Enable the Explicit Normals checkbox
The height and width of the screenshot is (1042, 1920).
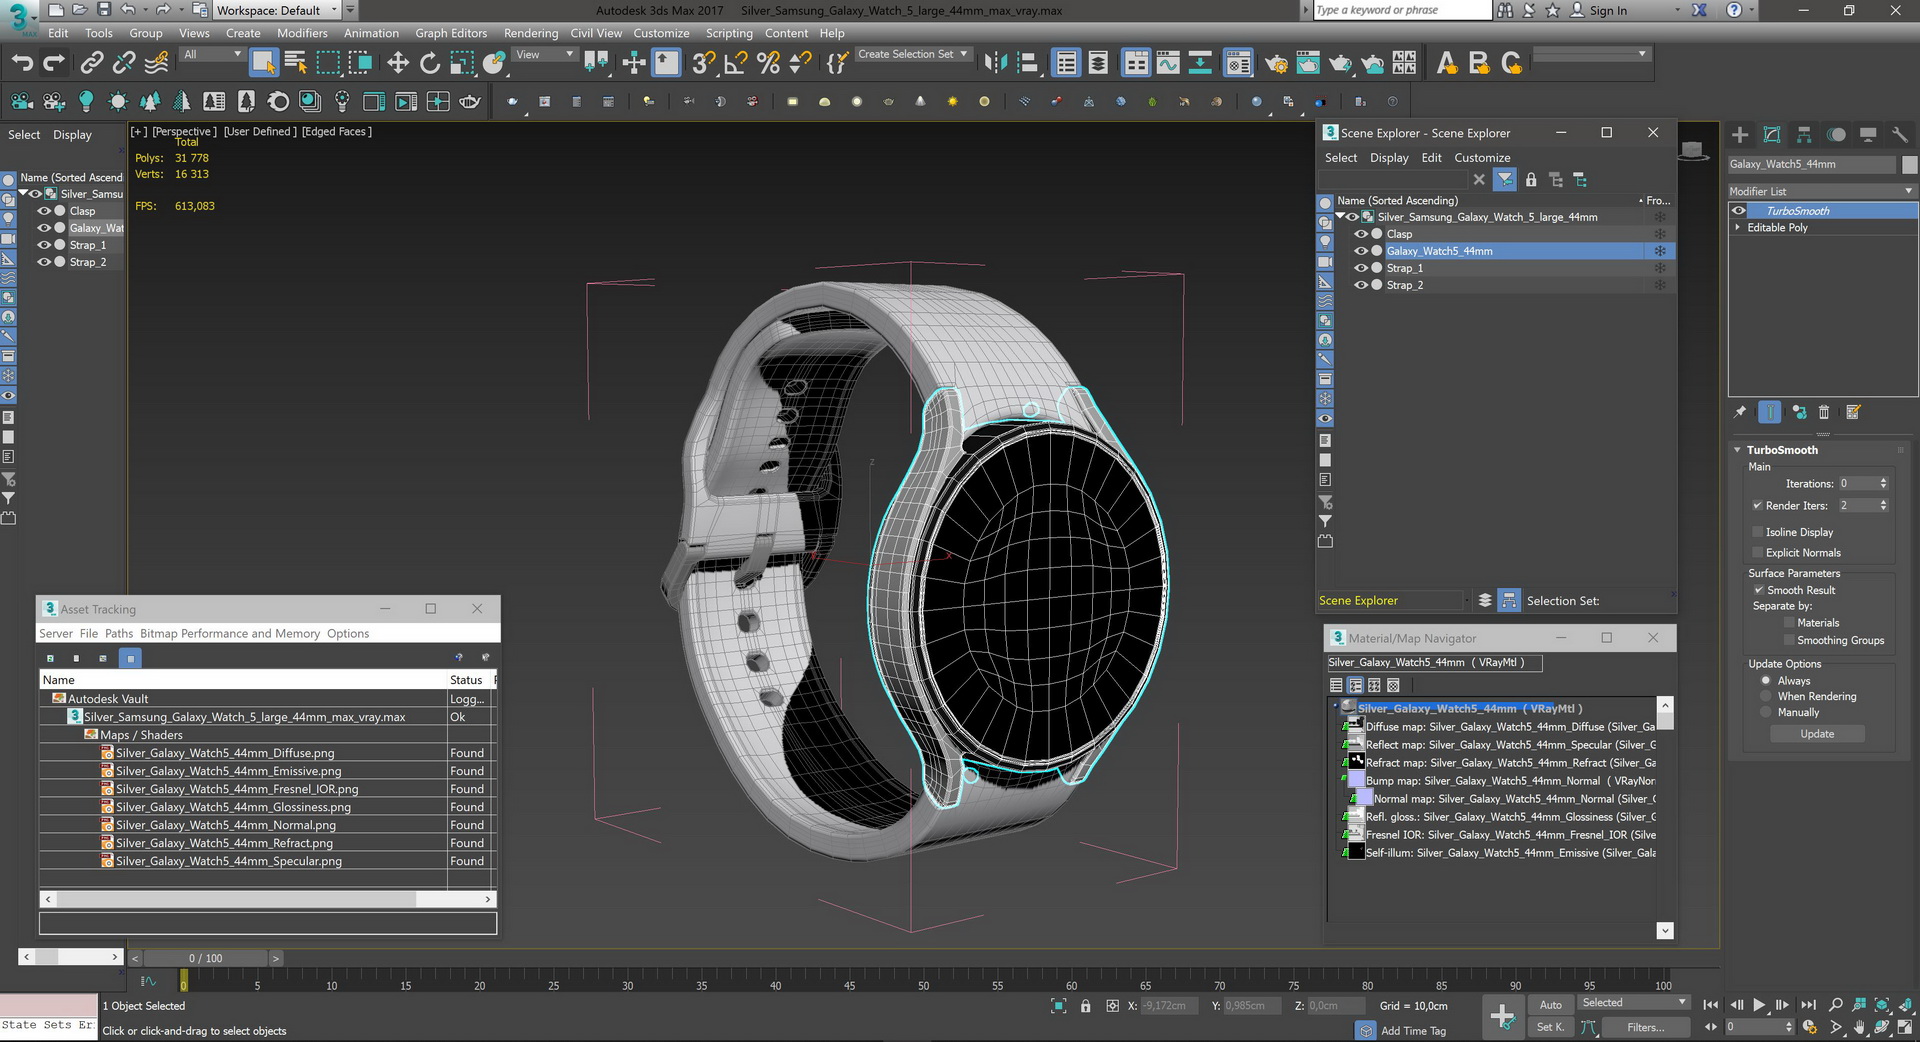click(1758, 553)
